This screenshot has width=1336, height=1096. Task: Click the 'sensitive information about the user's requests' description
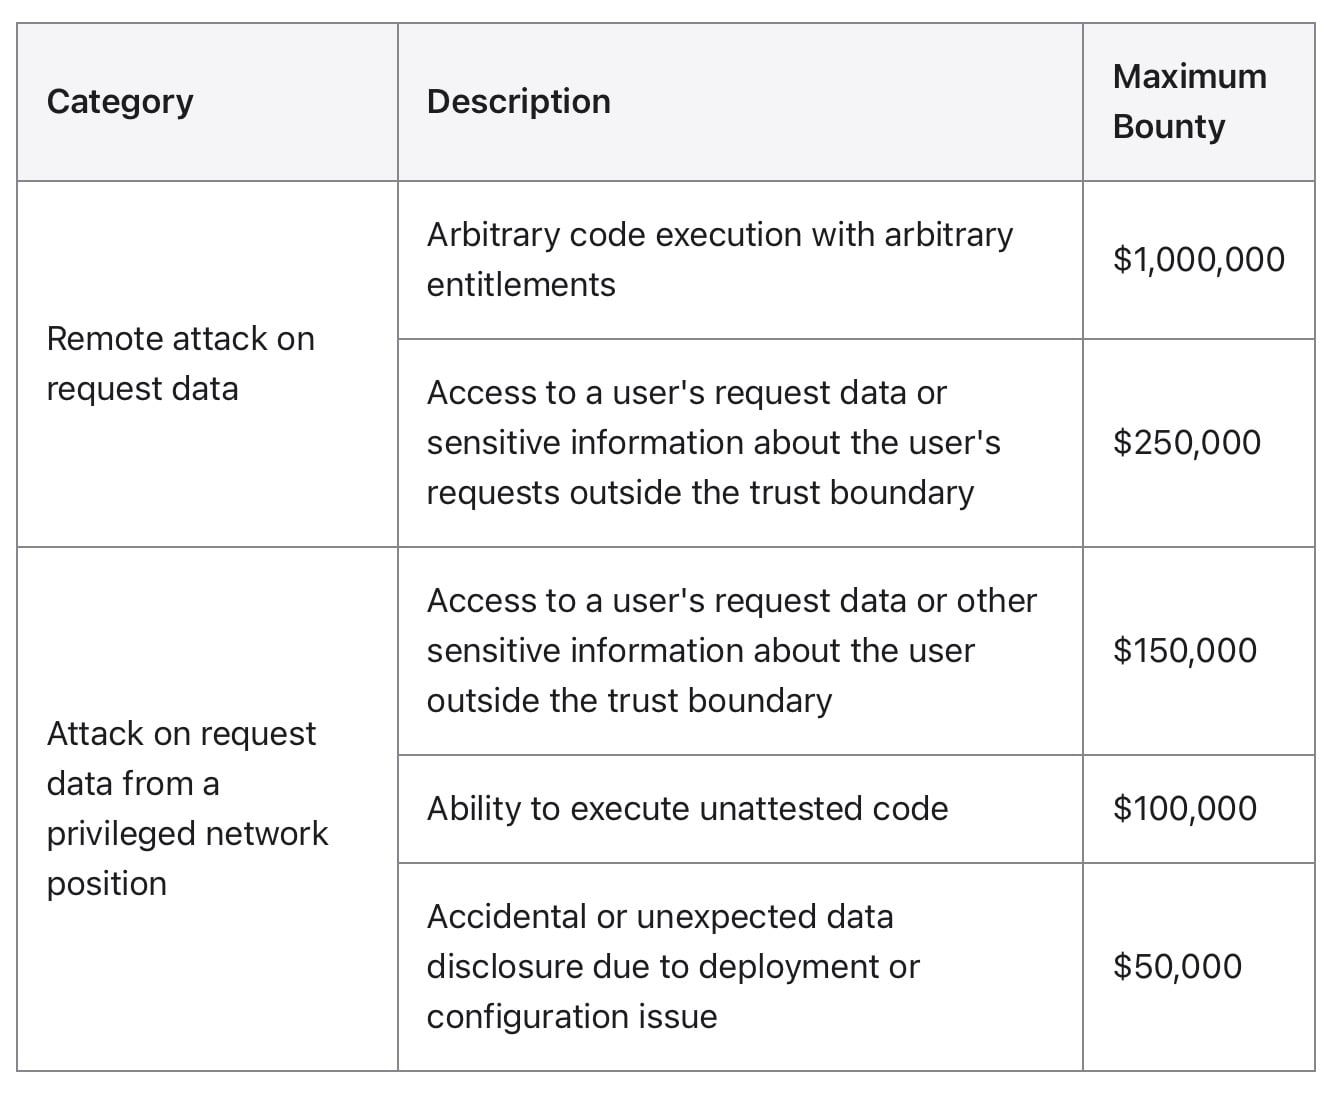(713, 443)
